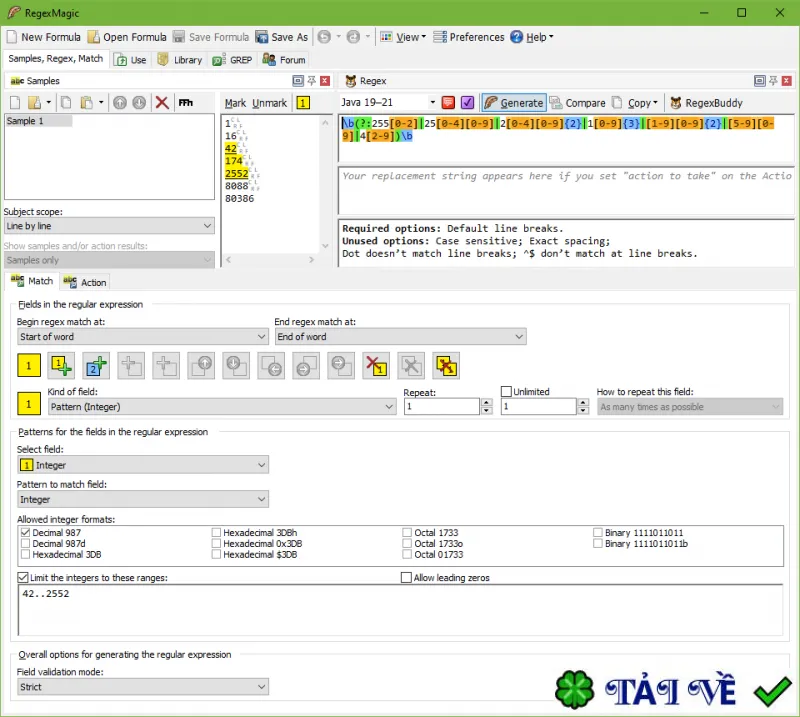Open the View menu
Image resolution: width=800 pixels, height=717 pixels.
[403, 37]
